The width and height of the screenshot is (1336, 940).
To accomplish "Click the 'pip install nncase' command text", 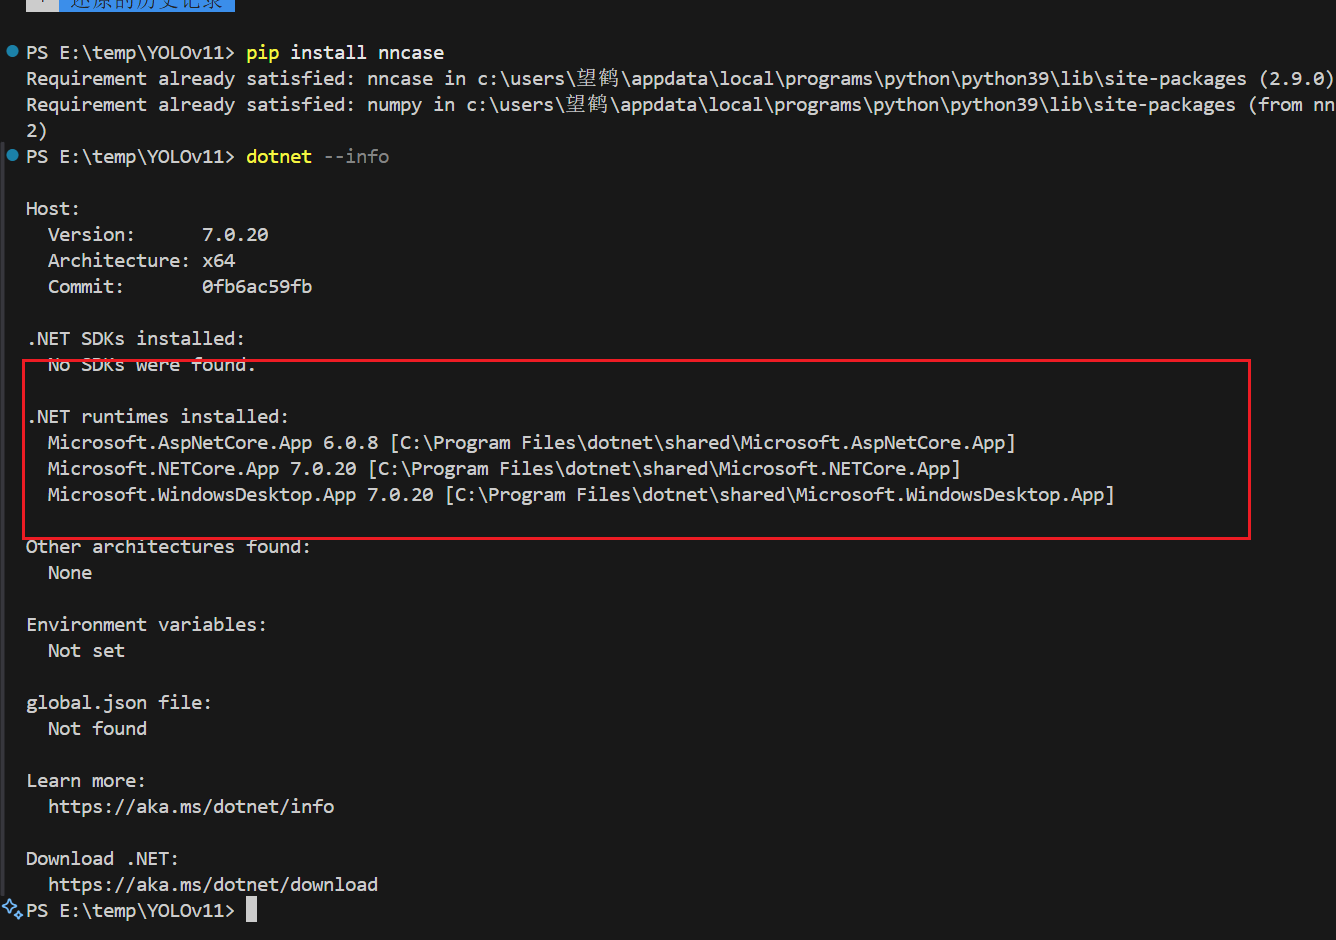I will coord(345,52).
